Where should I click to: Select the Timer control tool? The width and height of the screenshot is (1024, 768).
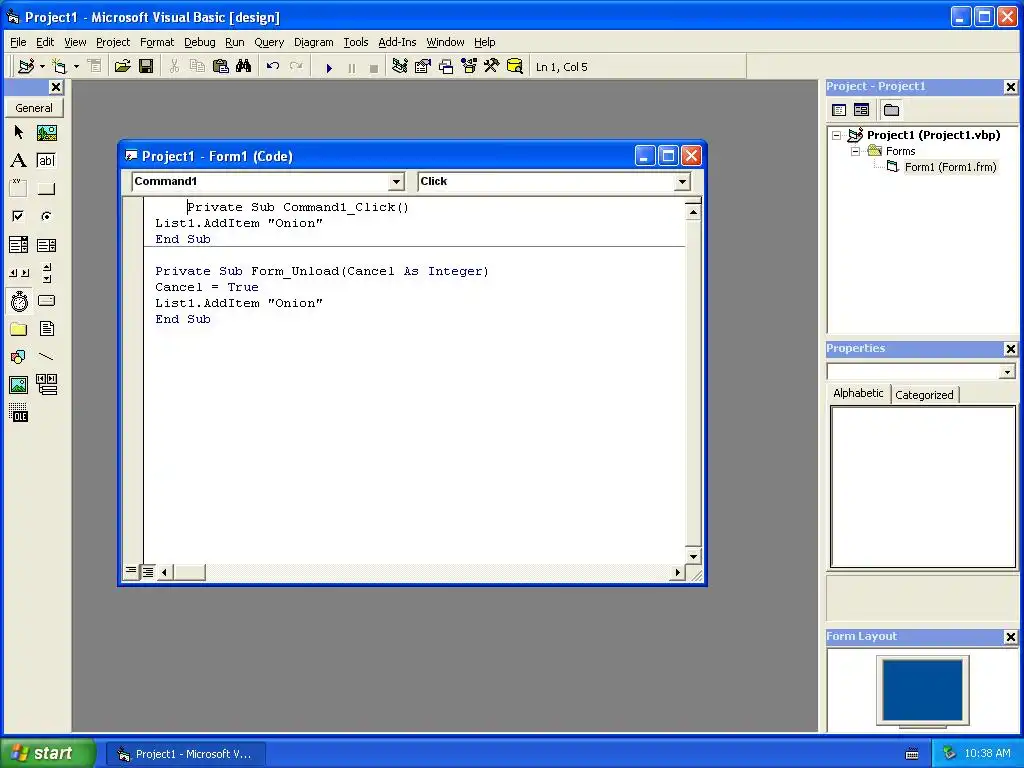18,301
